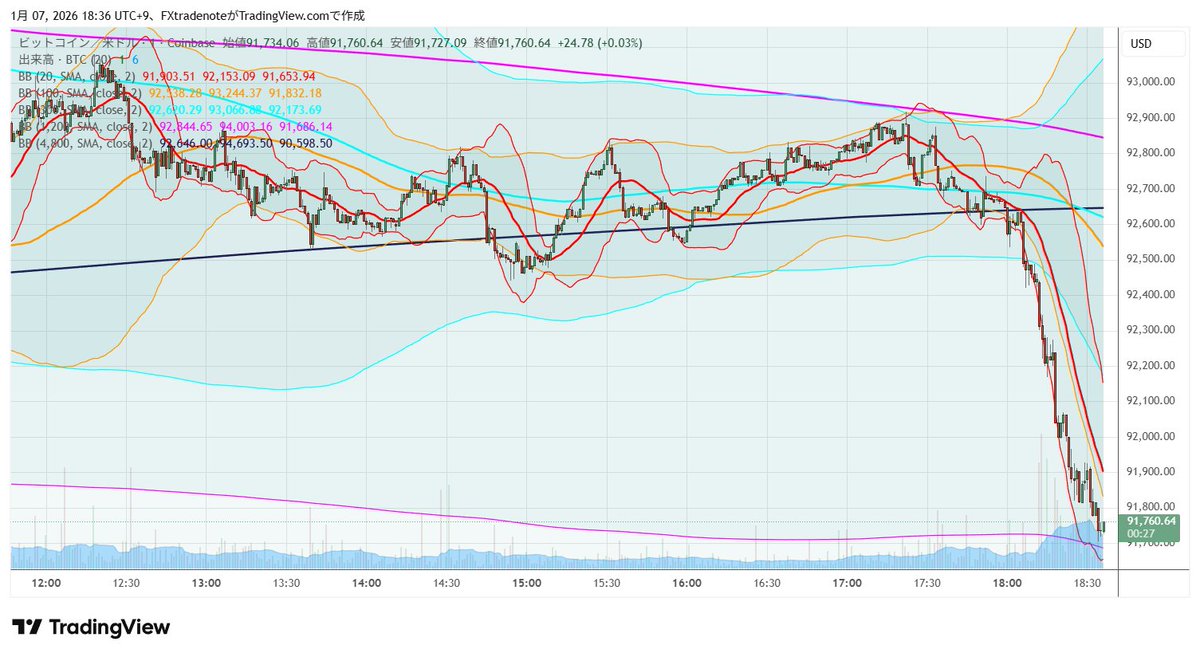
Task: Click the 17:00 time axis label
Action: point(847,583)
